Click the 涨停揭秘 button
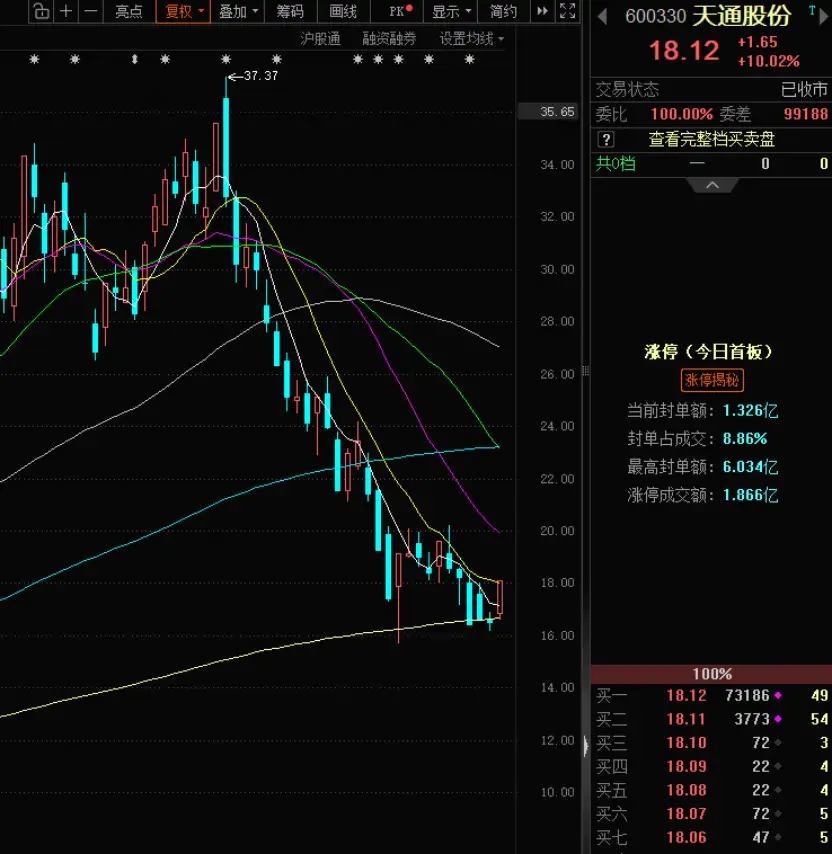Image resolution: width=832 pixels, height=854 pixels. [x=712, y=380]
